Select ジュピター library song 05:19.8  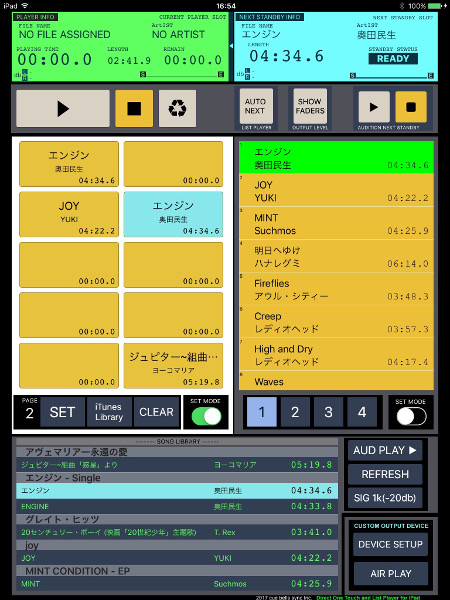177,465
